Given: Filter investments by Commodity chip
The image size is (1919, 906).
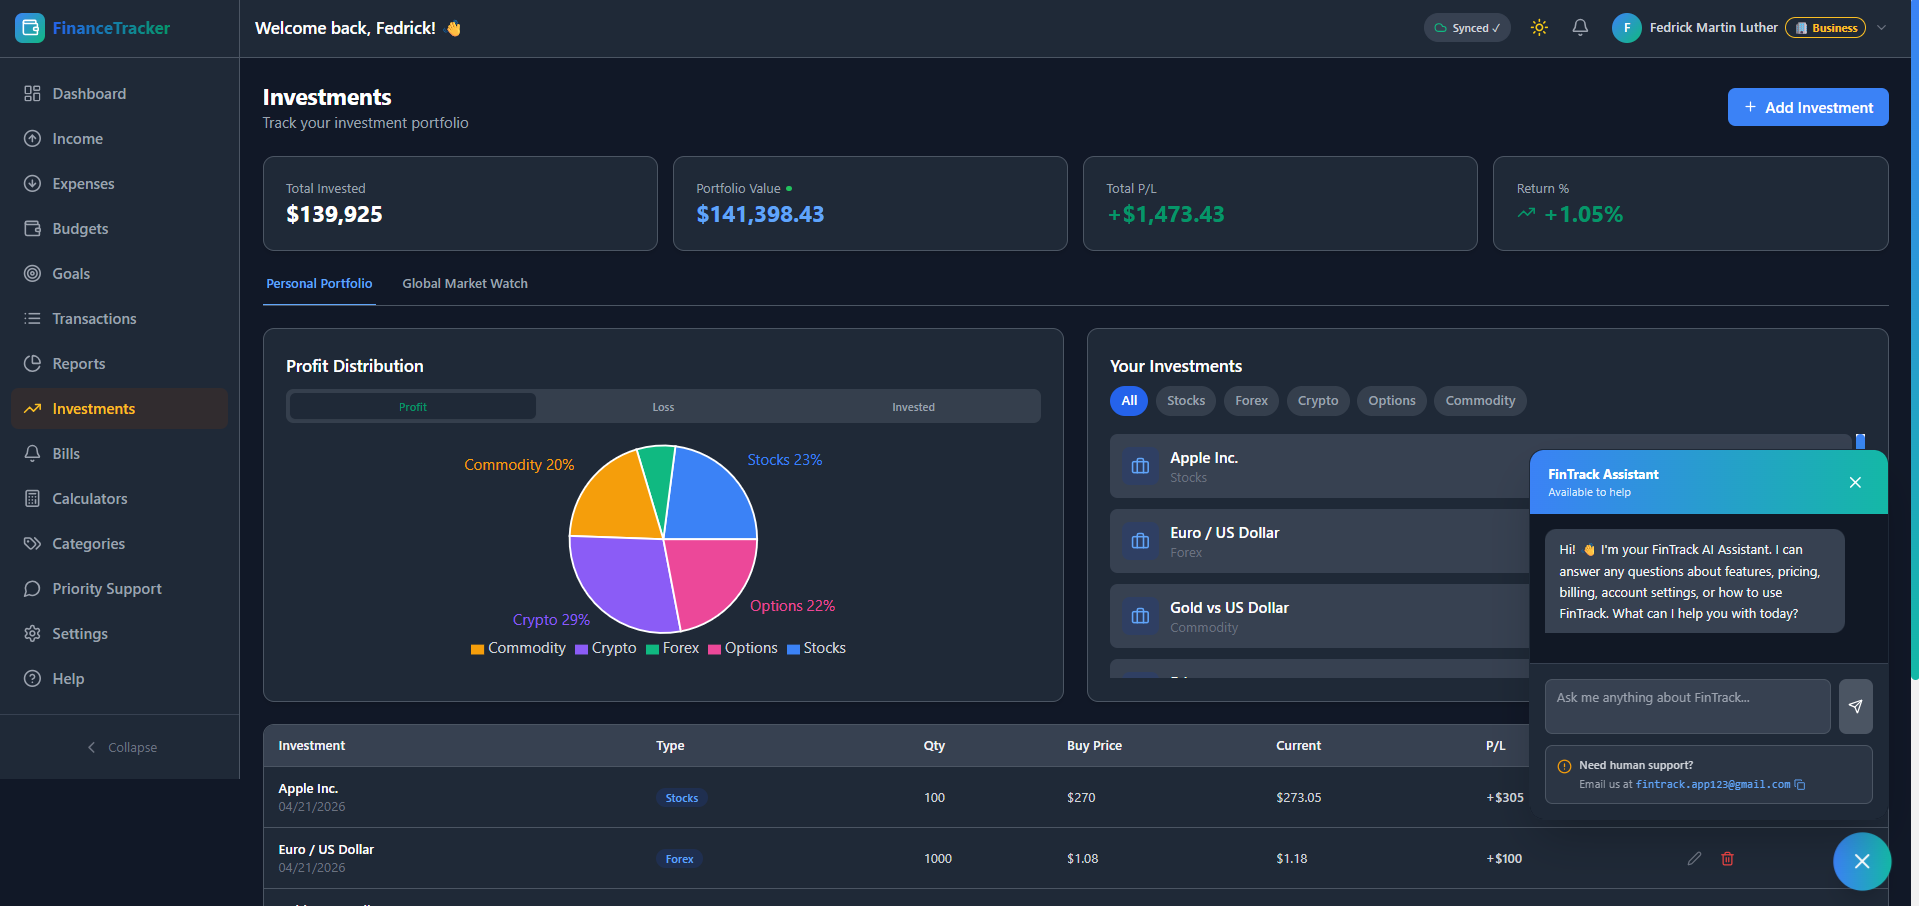Looking at the screenshot, I should (1480, 401).
